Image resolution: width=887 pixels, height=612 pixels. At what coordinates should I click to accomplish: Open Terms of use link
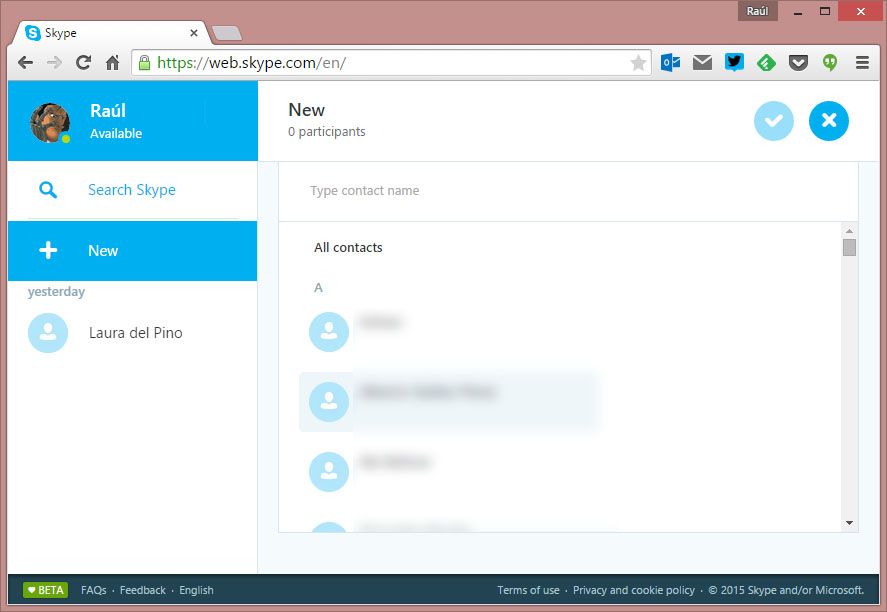point(528,590)
